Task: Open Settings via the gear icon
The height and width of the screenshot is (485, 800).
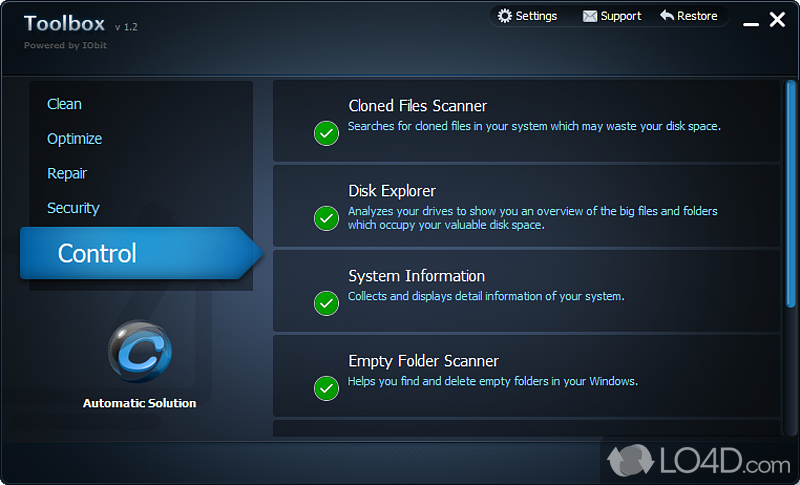Action: point(505,16)
